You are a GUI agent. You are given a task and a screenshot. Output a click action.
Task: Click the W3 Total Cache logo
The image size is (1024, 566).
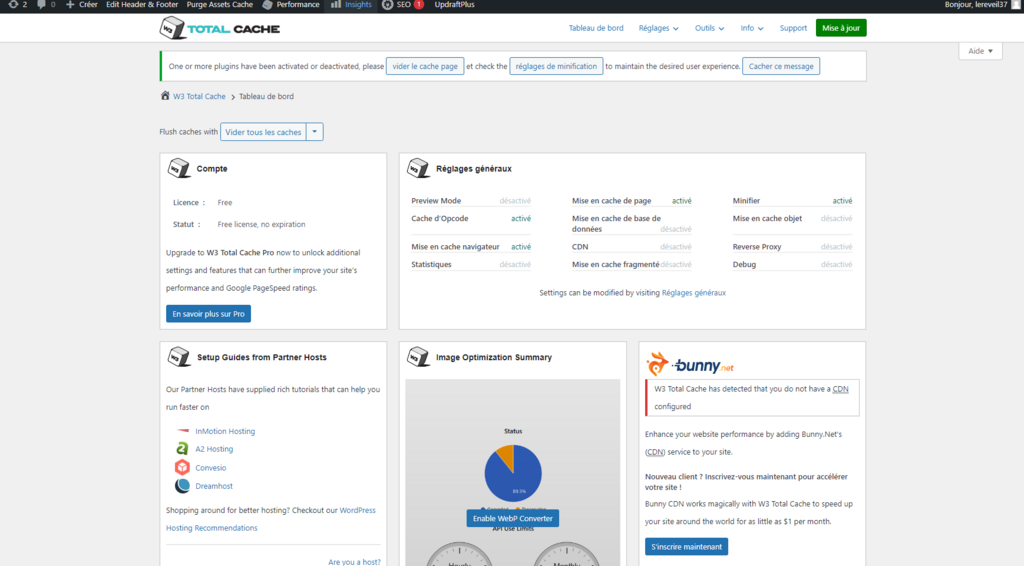(220, 28)
